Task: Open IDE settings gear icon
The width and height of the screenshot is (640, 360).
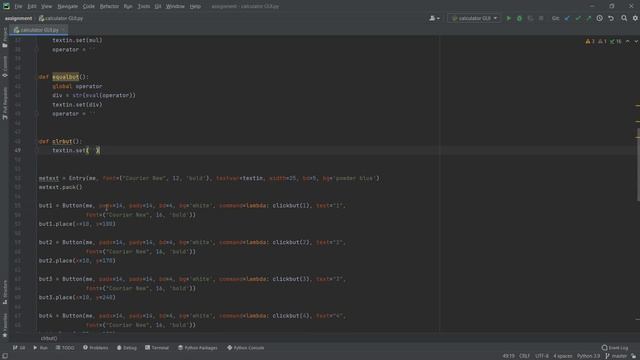Action: pyautogui.click(x=635, y=18)
